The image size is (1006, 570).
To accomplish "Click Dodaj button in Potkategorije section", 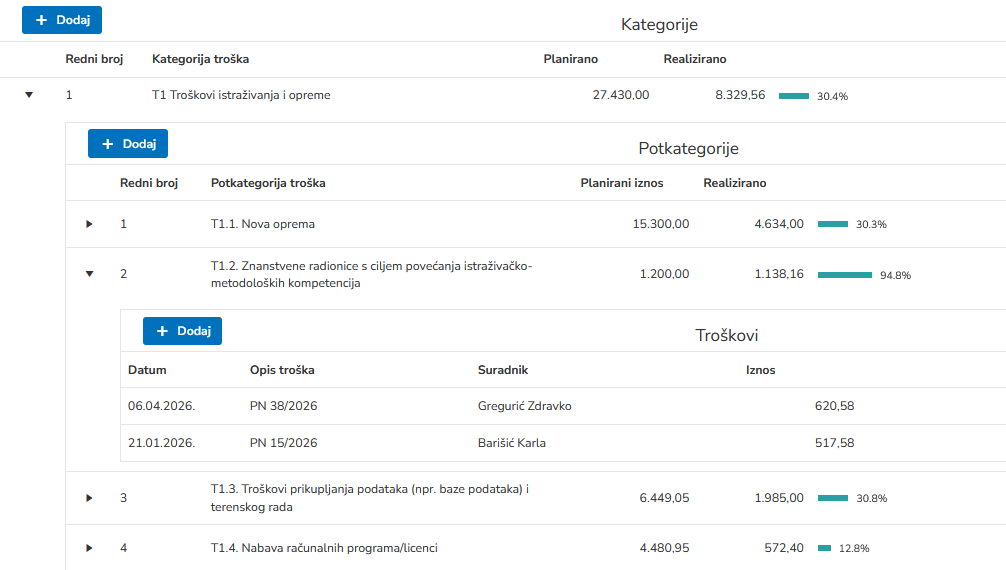I will click(x=128, y=144).
